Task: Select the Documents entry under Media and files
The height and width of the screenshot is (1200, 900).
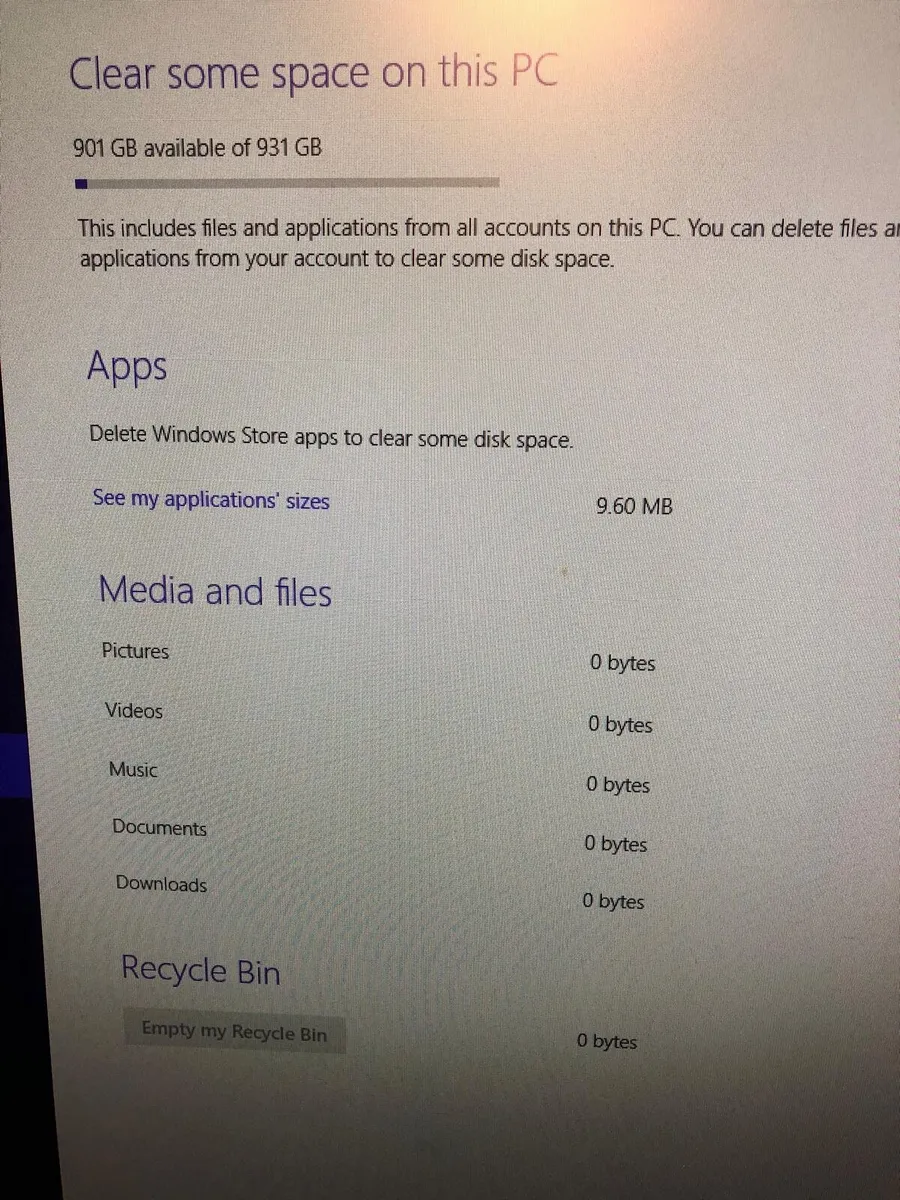Action: tap(160, 828)
